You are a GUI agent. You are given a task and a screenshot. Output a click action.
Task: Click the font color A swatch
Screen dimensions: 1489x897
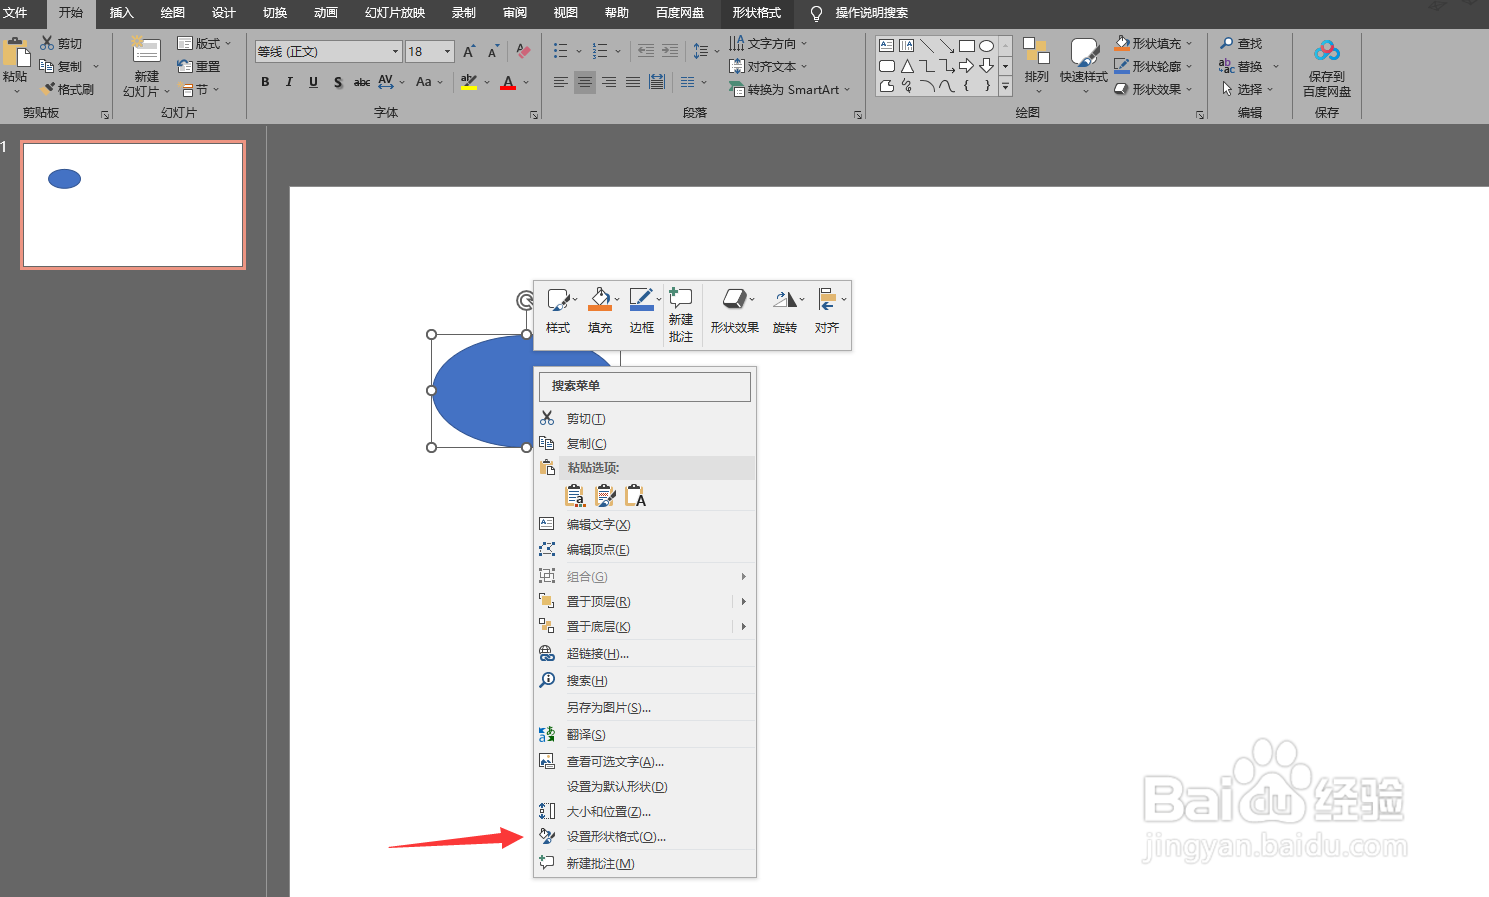coord(508,82)
